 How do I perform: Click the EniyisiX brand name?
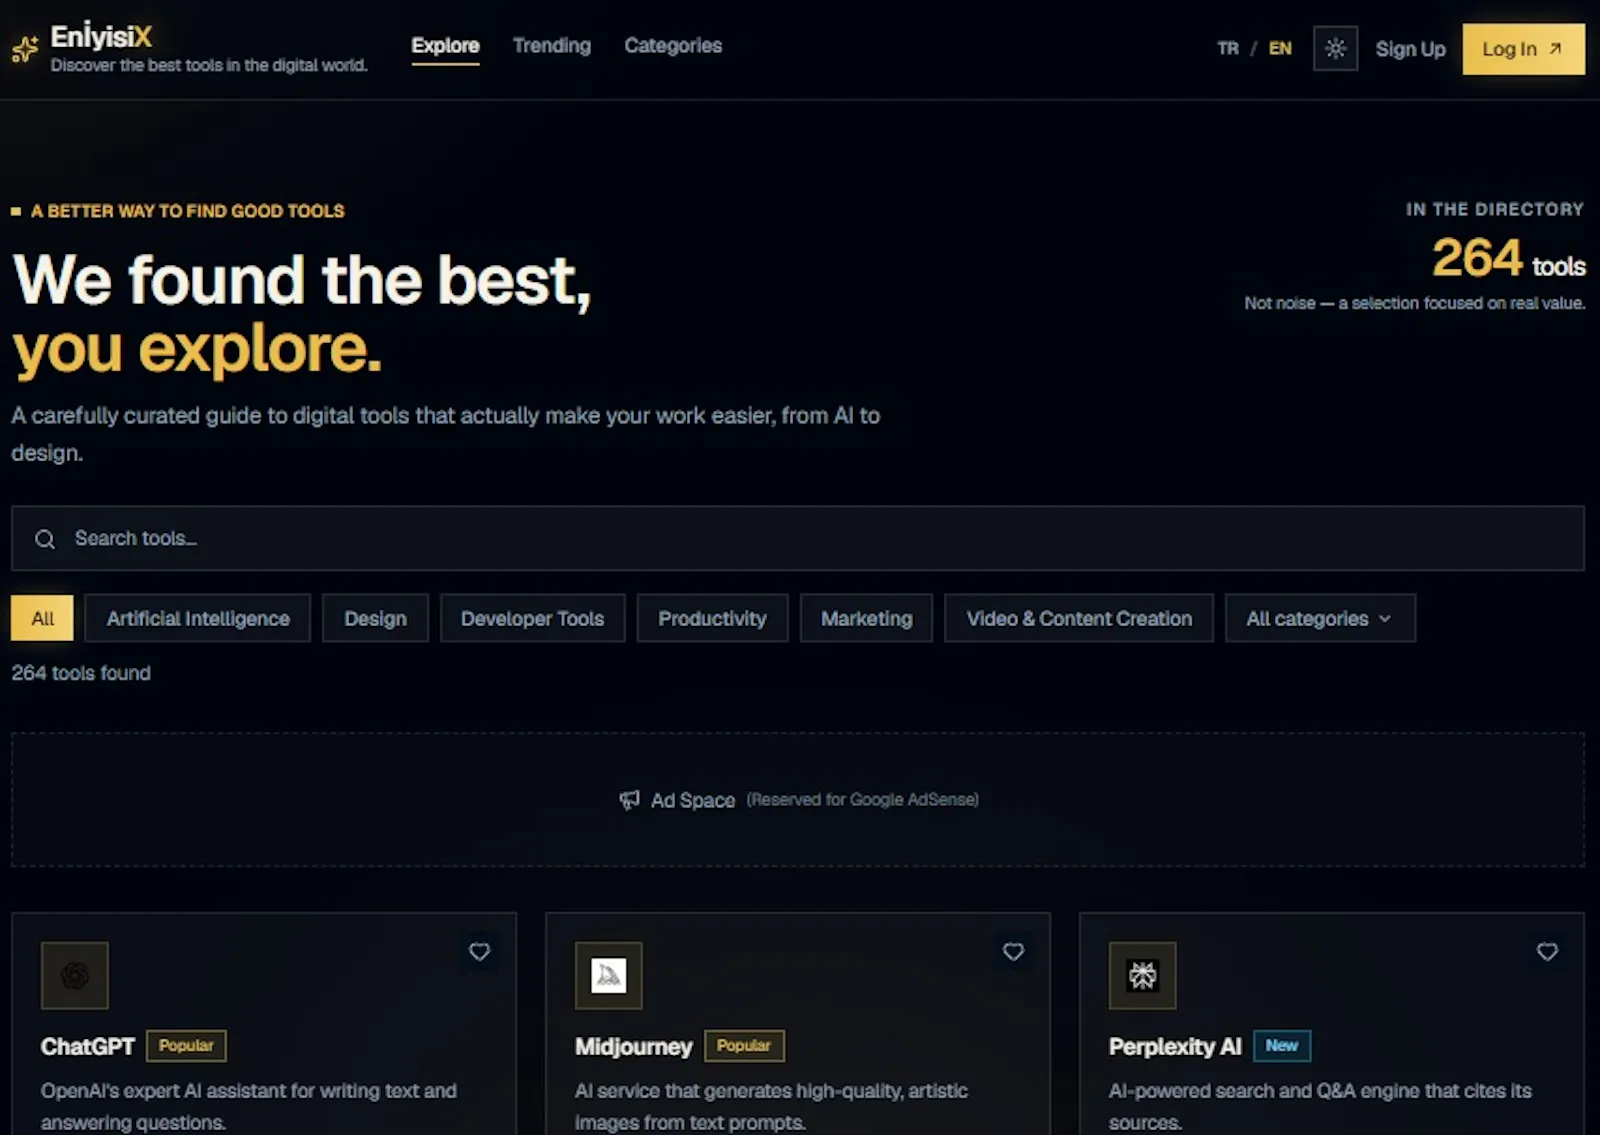pos(101,37)
